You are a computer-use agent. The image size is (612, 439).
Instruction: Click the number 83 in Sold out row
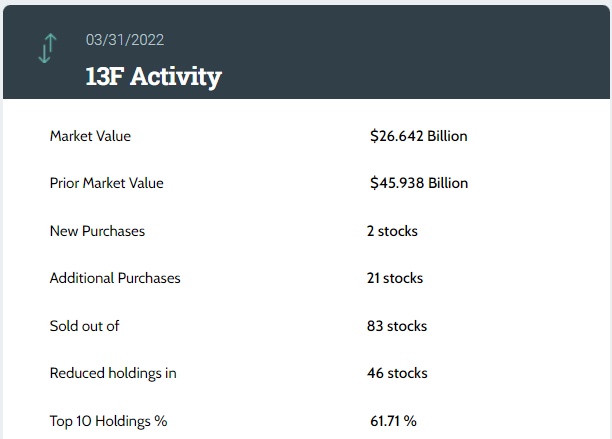[x=375, y=326]
